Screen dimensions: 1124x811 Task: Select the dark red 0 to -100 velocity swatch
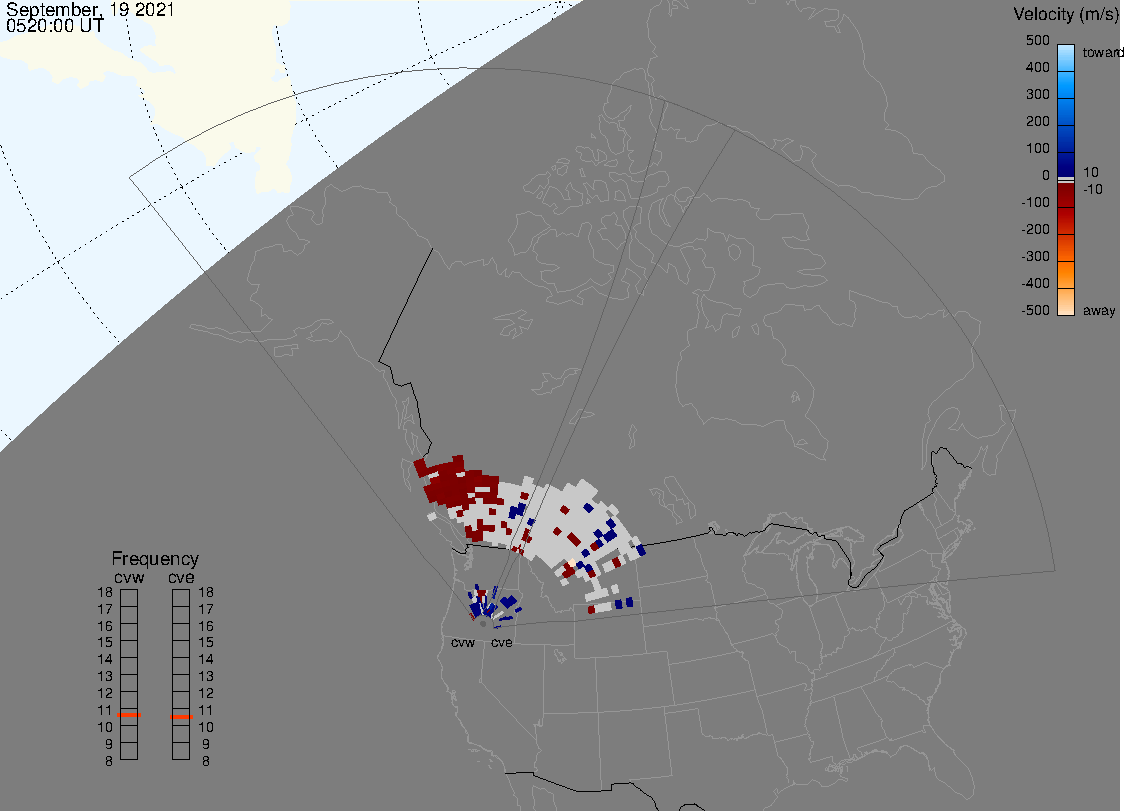[x=1066, y=195]
